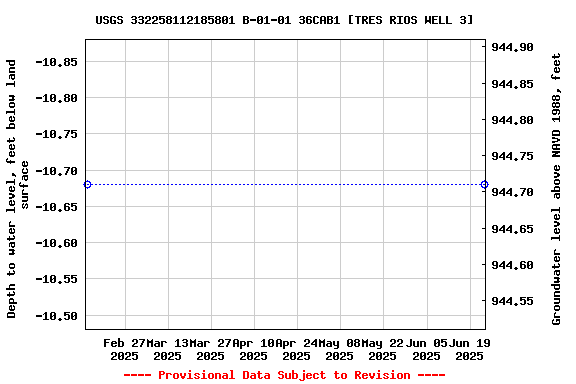Select the -10.65 left axis label
576x384 pixels.
point(57,207)
